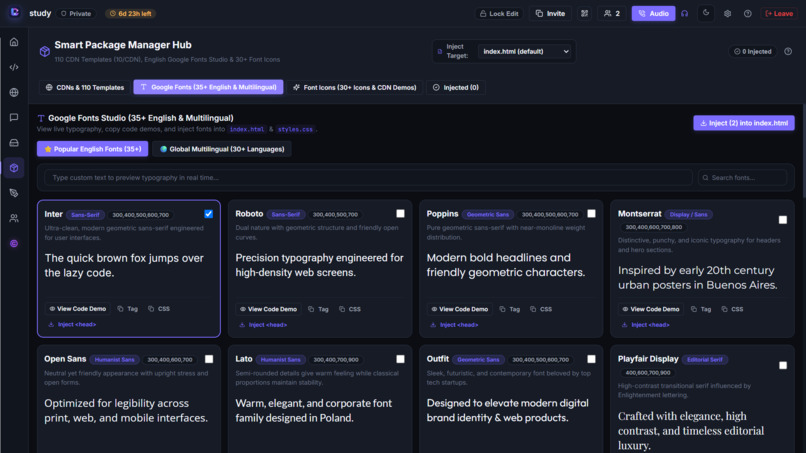Screen dimensions: 806x453
Task: Switch to Font Icons tab
Action: click(x=354, y=87)
